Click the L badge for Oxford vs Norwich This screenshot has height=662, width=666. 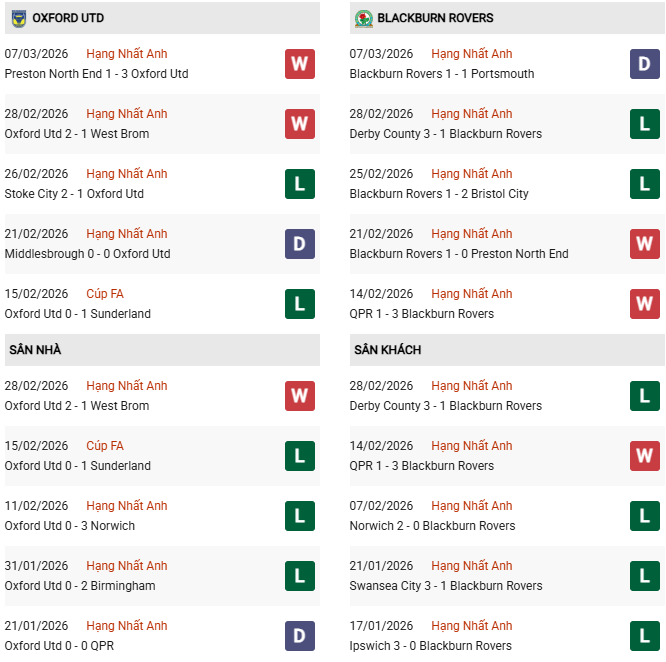coord(299,516)
